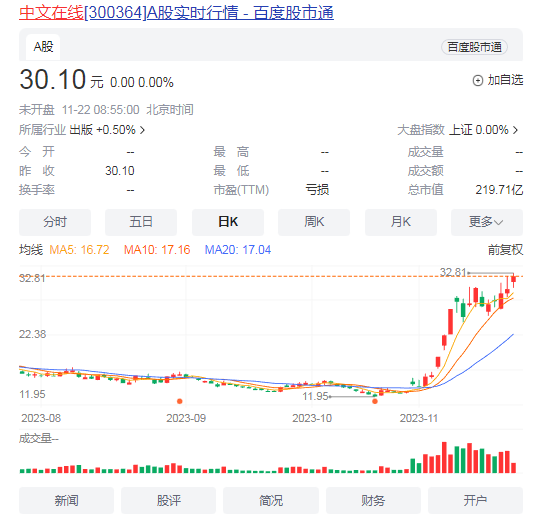Image resolution: width=549 pixels, height=522 pixels.
Task: Click the 22.38 price axis label
Action: pyautogui.click(x=32, y=334)
